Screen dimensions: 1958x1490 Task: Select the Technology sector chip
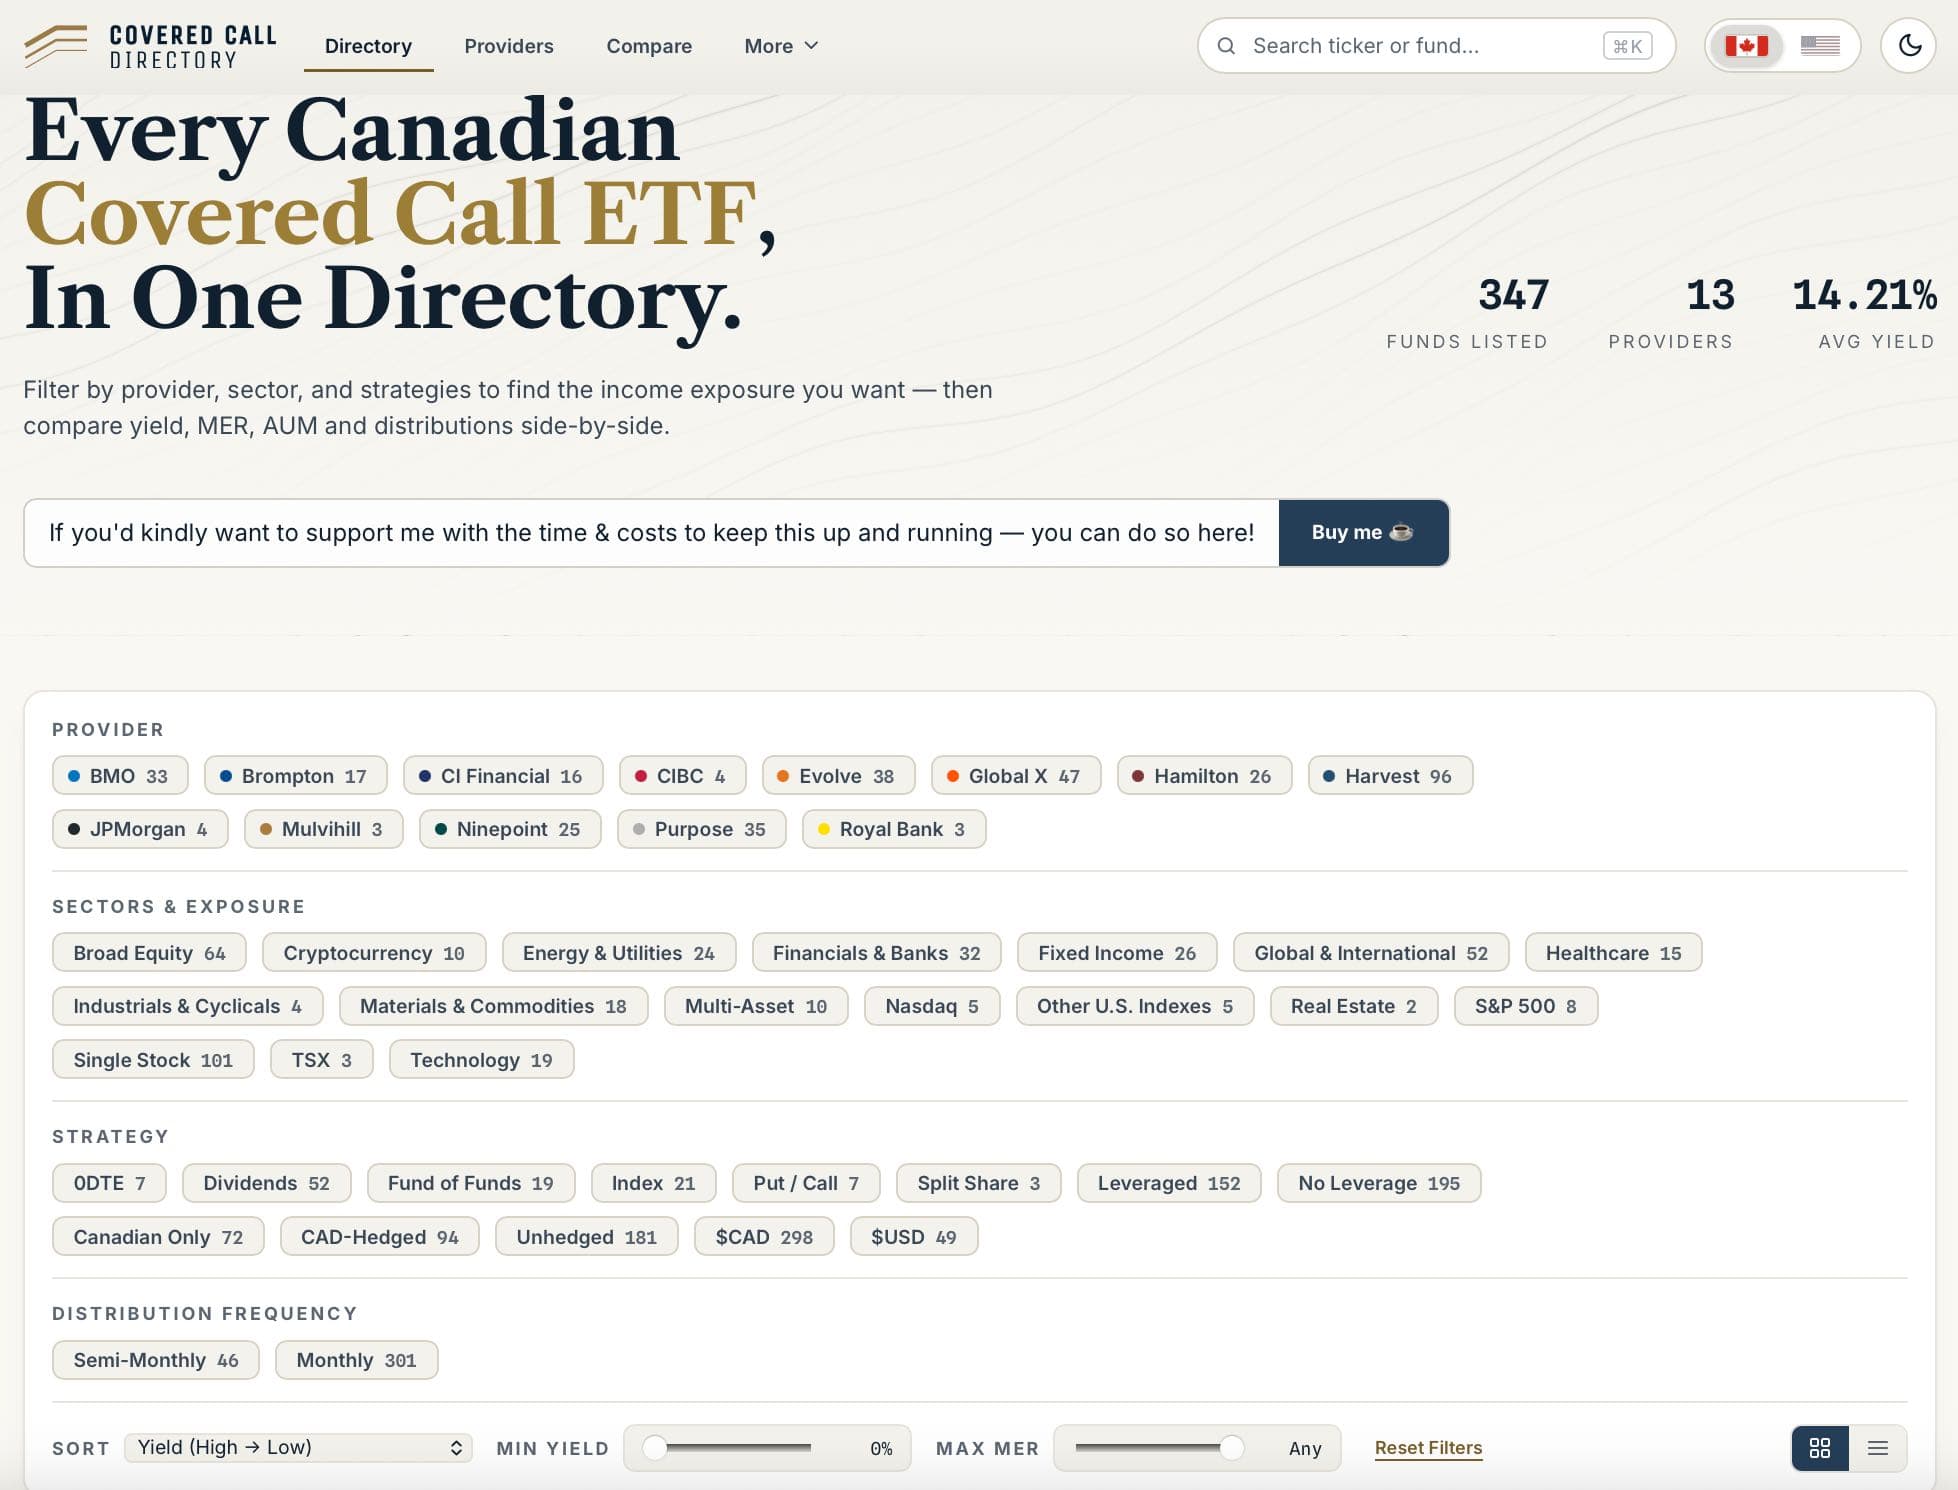pos(481,1060)
